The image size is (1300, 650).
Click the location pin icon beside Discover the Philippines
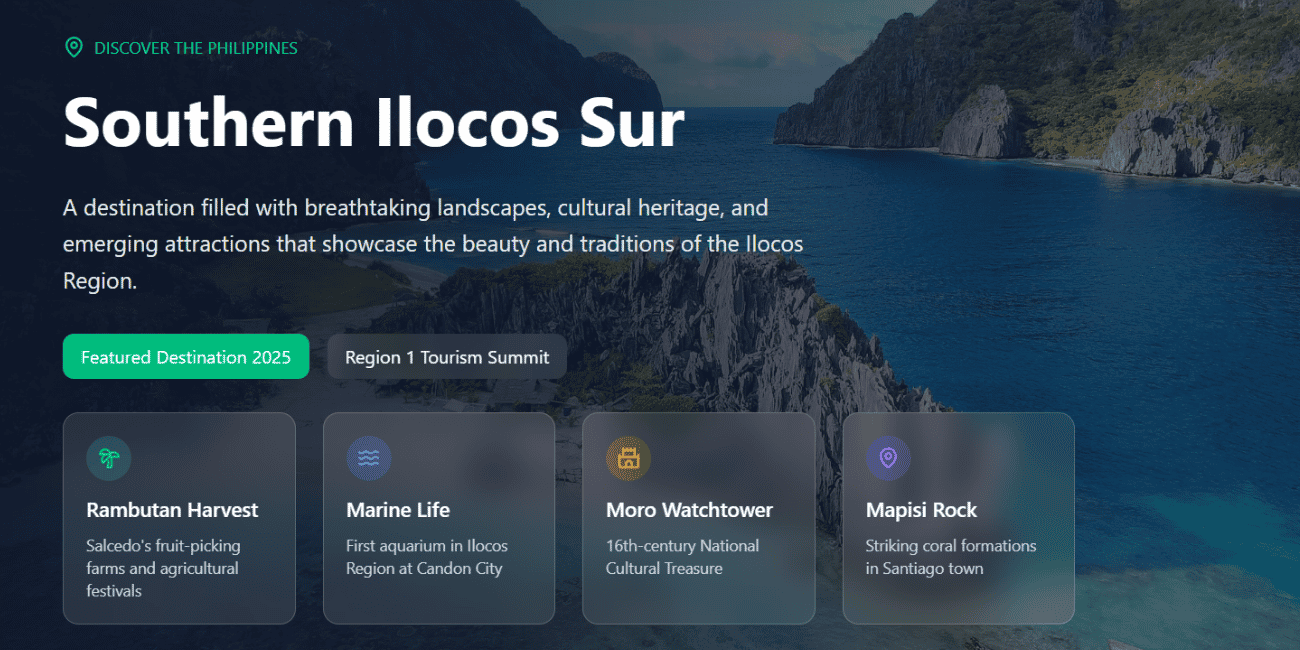(x=73, y=47)
